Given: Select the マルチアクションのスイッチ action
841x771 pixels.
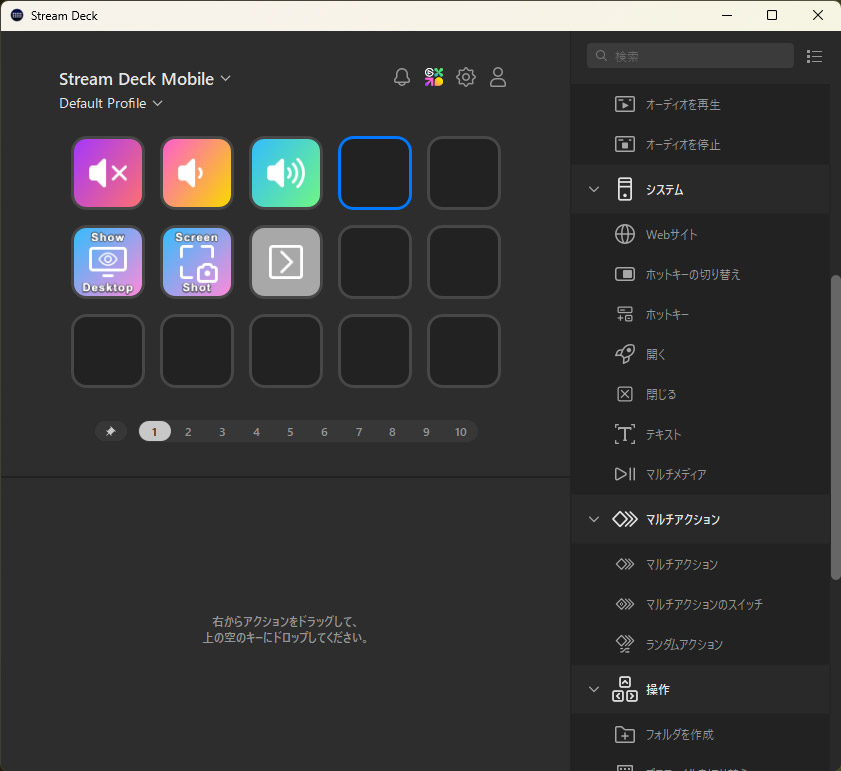Looking at the screenshot, I should coord(700,604).
